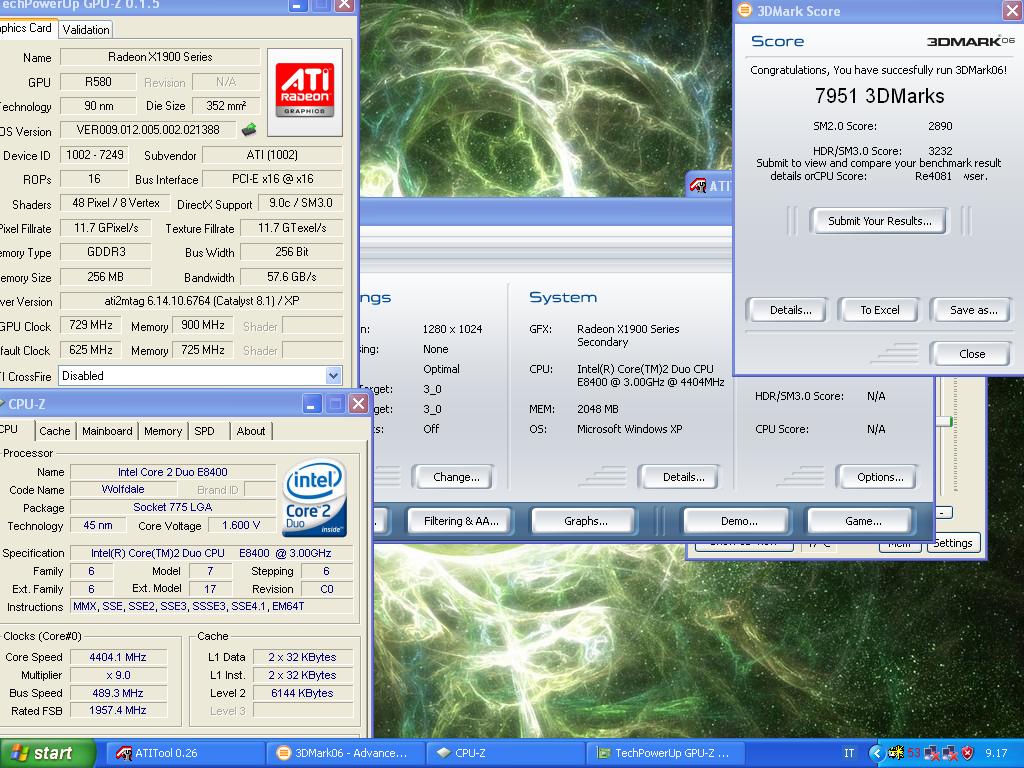Click the Driver Version field in GPU-Z

tap(201, 301)
